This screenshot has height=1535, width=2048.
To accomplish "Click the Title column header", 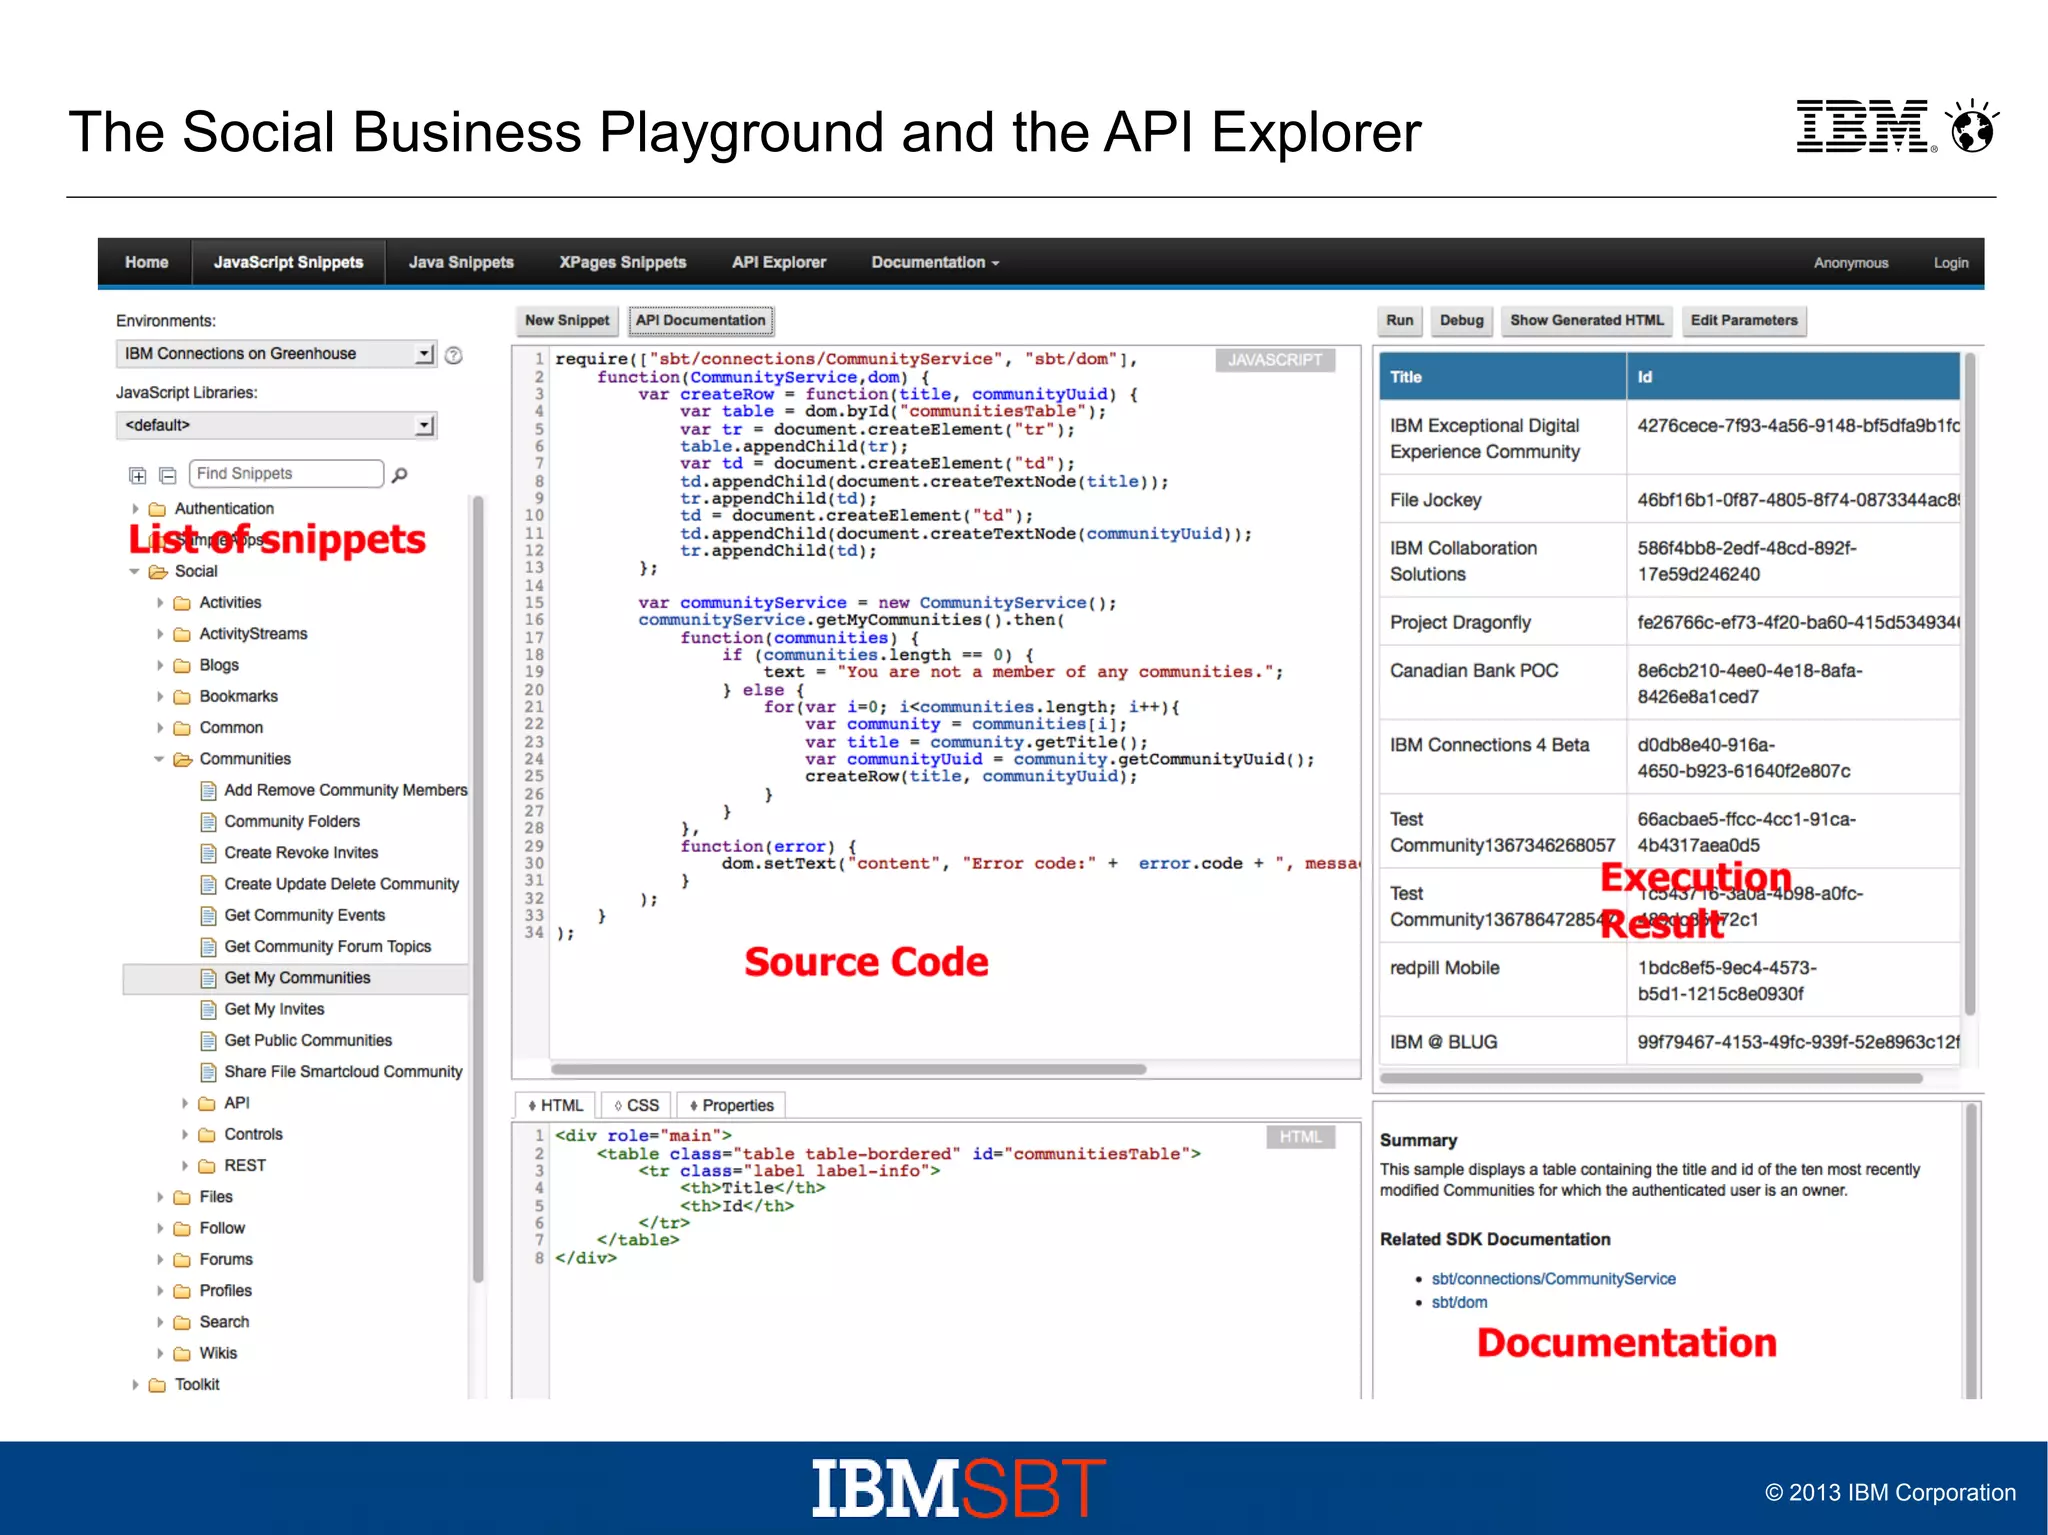I will (1503, 377).
